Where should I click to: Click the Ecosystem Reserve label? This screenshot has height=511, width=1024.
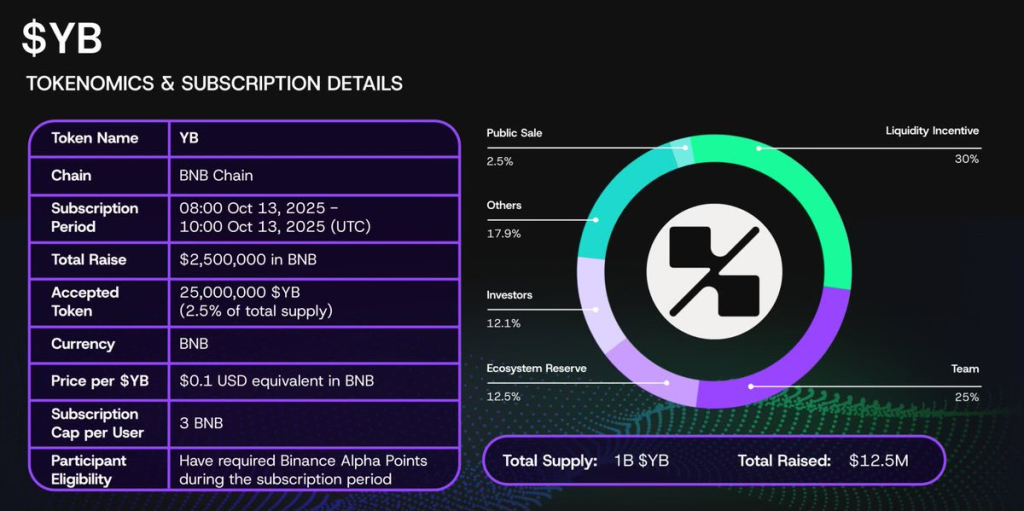tap(536, 368)
